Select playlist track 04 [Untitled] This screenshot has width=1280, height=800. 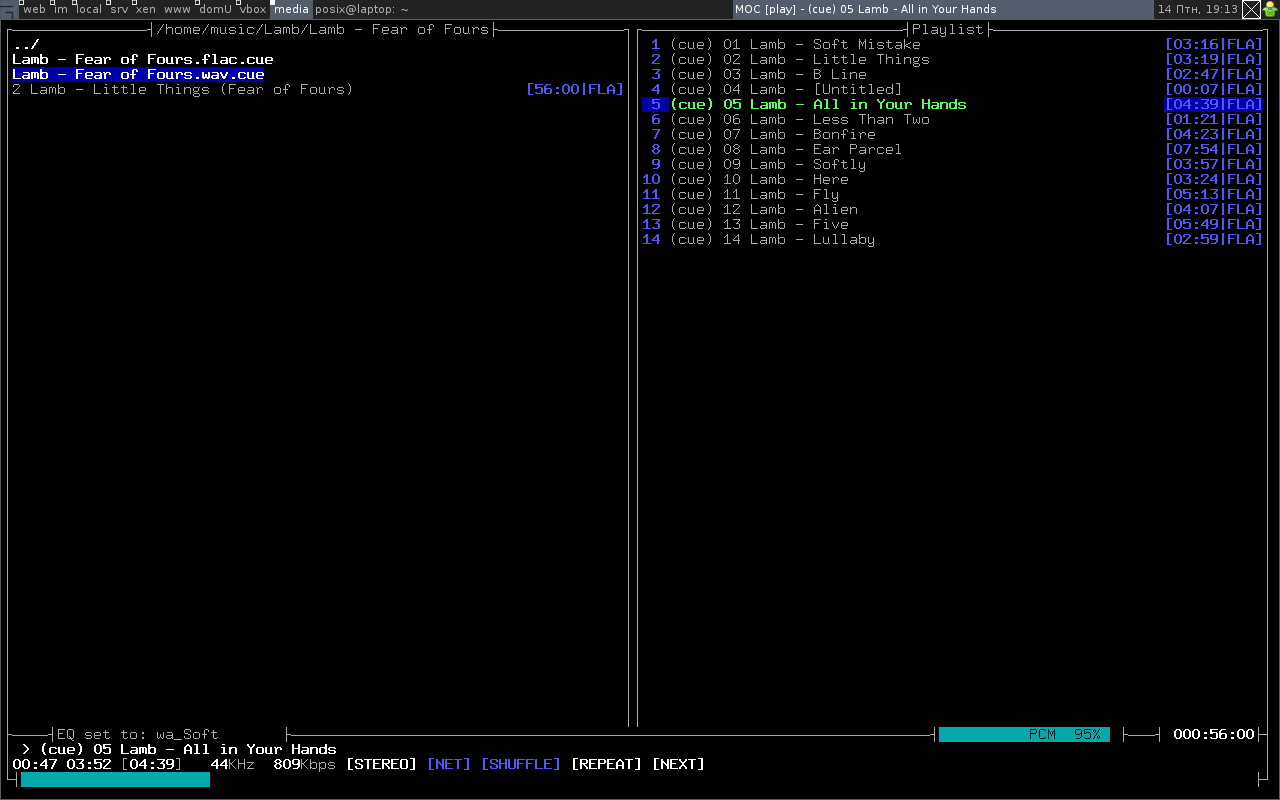tap(952, 89)
